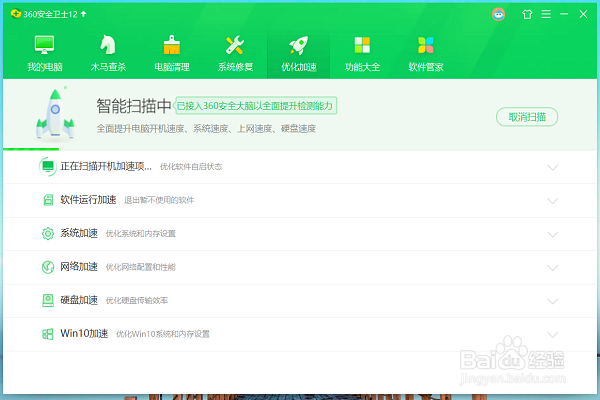600x400 pixels.
Task: Click the 智能扫描中 heading
Action: click(134, 106)
